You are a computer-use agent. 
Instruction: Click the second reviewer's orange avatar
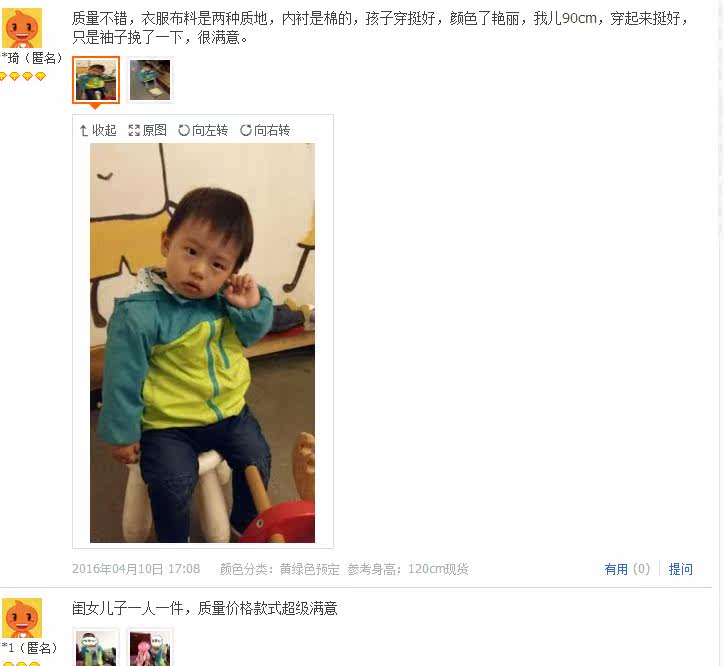(22, 618)
